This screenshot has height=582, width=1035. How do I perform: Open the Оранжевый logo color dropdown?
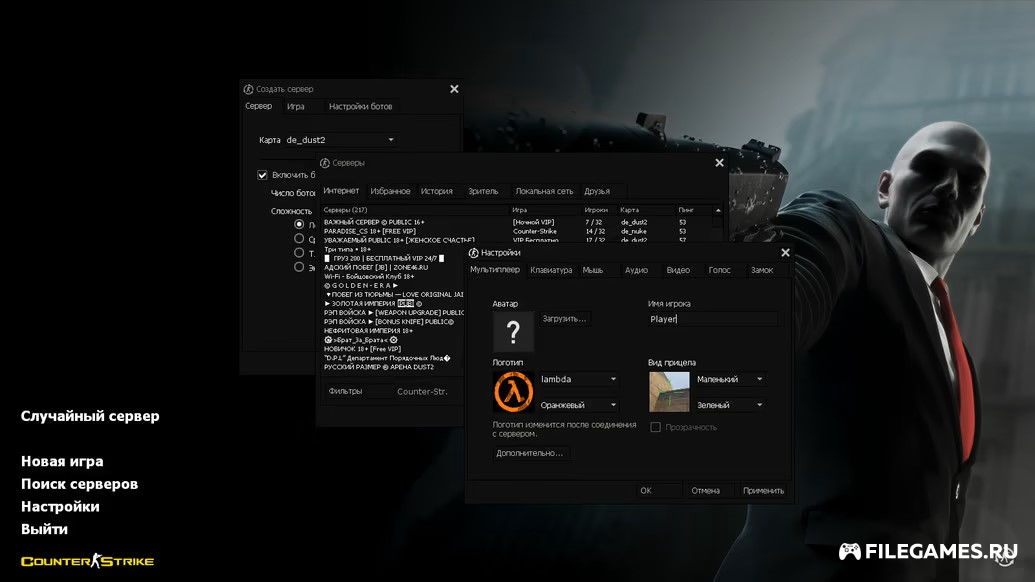coord(579,405)
